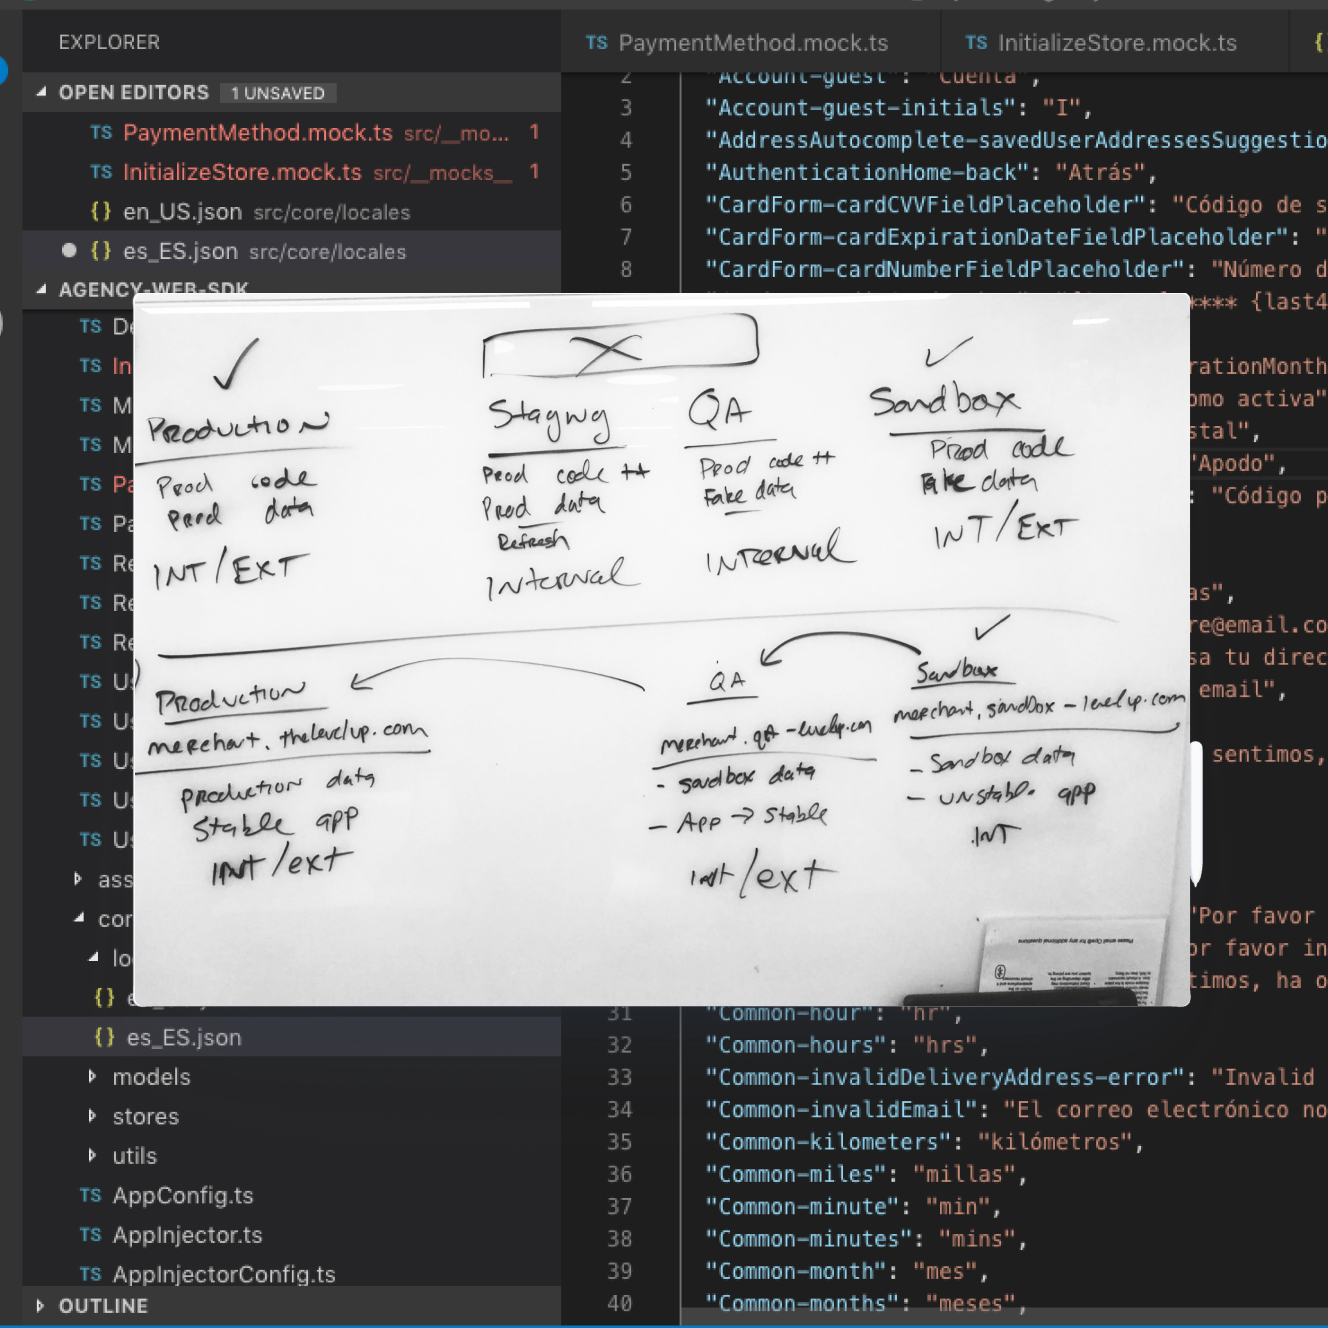Screen dimensions: 1328x1328
Task: Click the TS icon beside AppConfig.ts
Action: point(89,1195)
